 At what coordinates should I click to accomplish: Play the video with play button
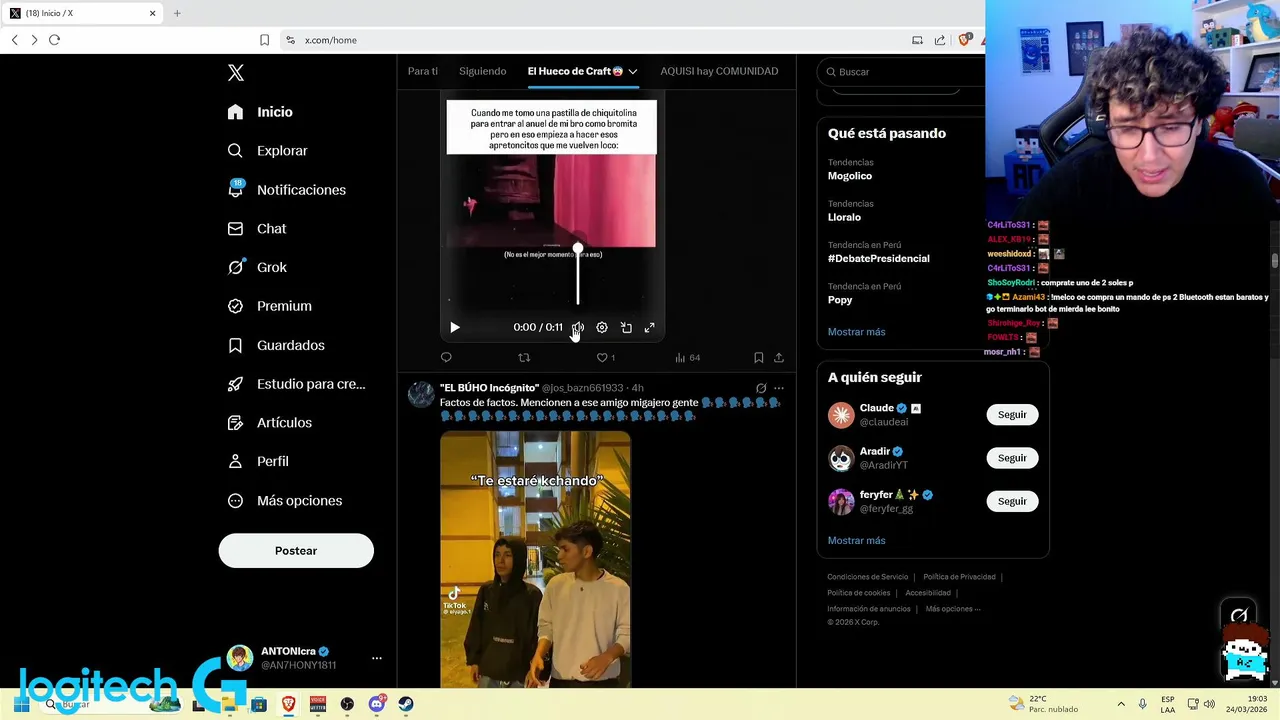(455, 327)
